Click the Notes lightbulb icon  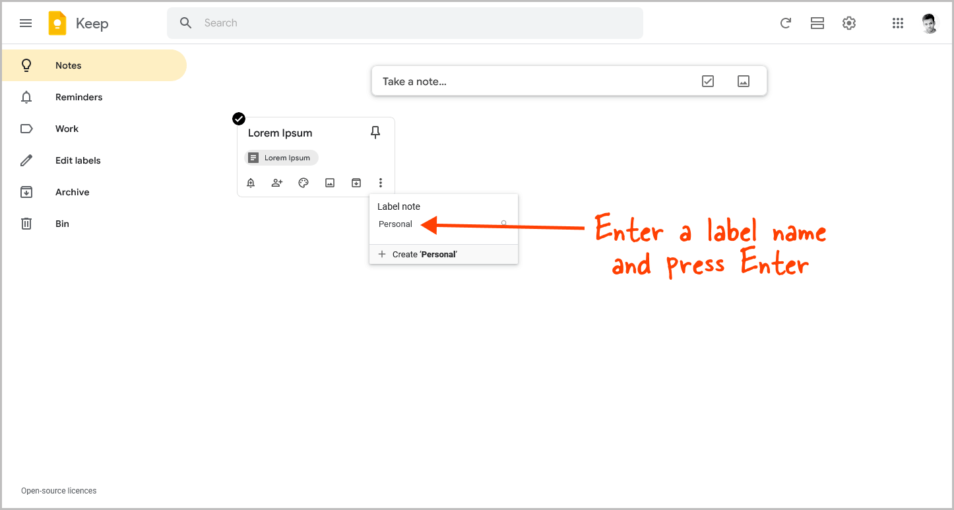(26, 65)
